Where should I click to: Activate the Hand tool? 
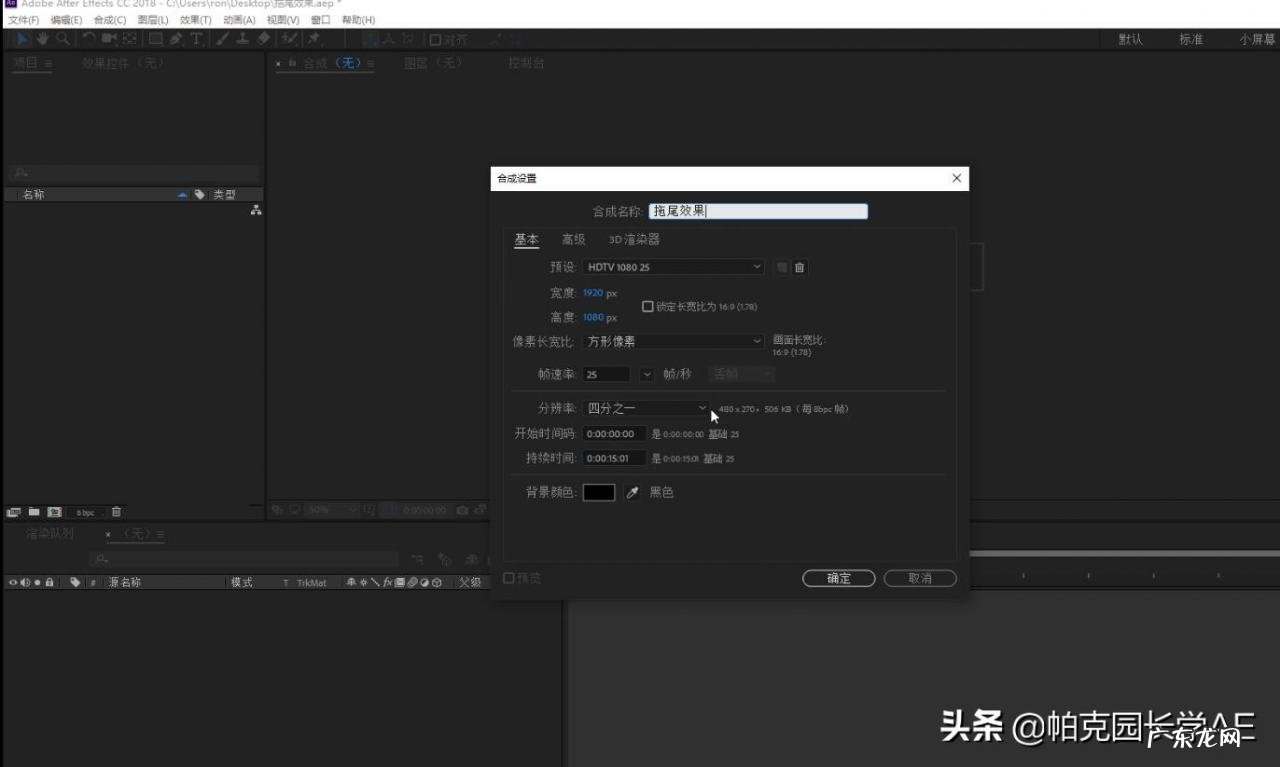pos(41,39)
